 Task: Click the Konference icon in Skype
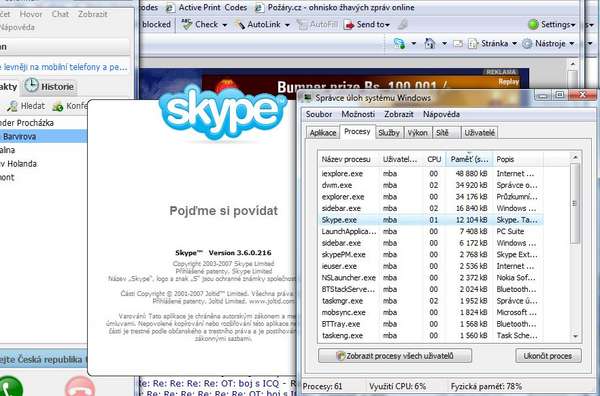tap(58, 106)
